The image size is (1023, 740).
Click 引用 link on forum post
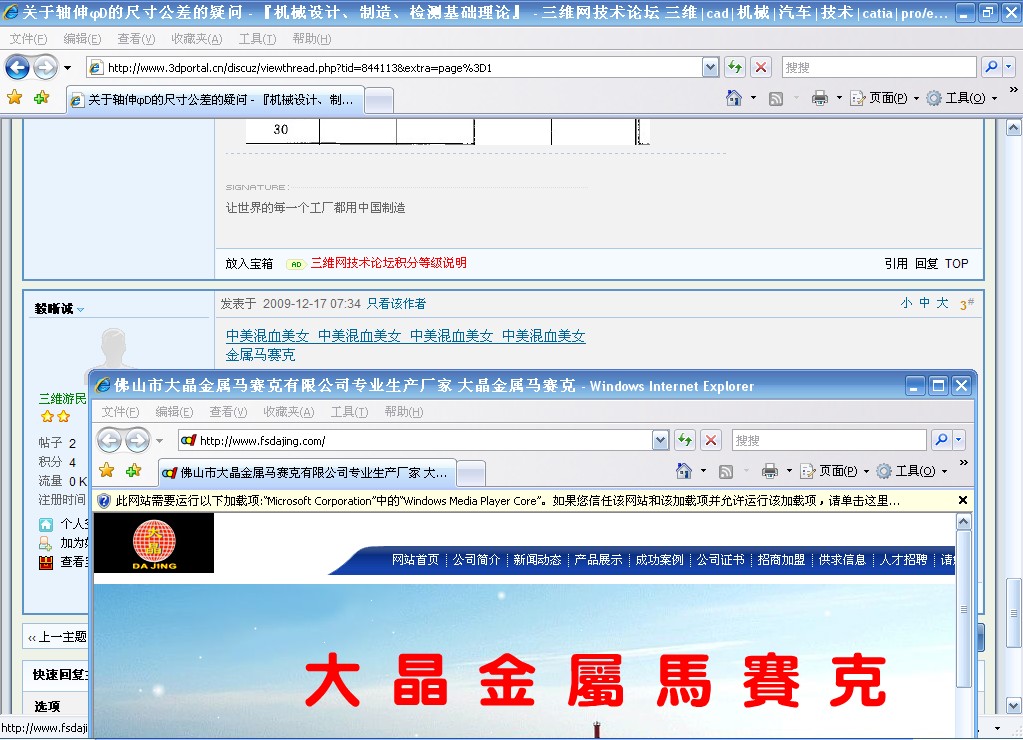pos(896,264)
